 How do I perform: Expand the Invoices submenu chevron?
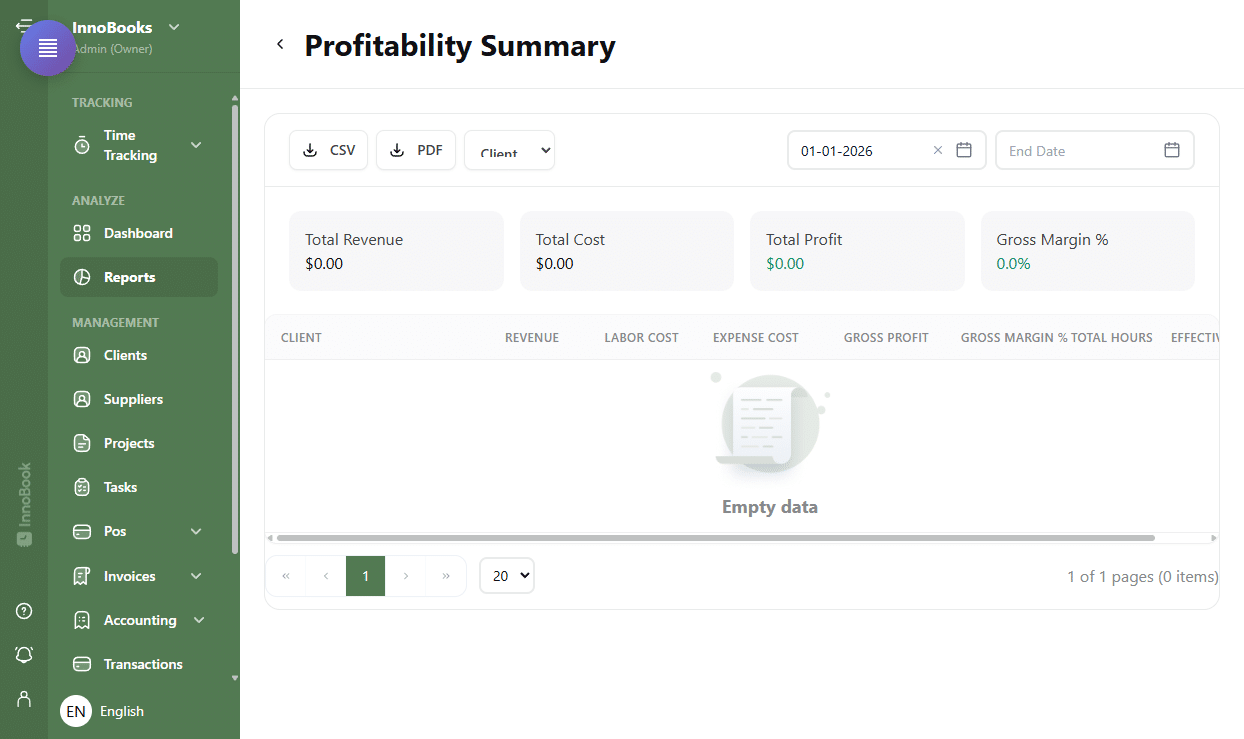coord(196,576)
